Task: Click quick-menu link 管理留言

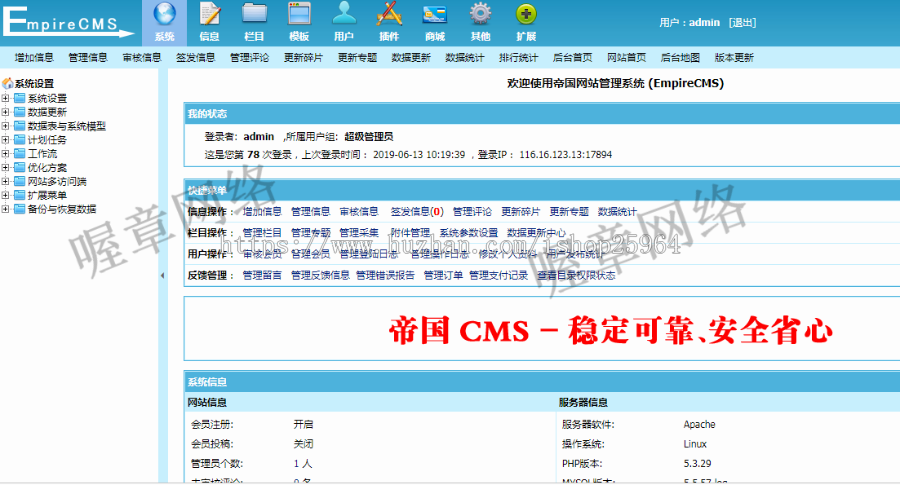Action: tap(262, 276)
